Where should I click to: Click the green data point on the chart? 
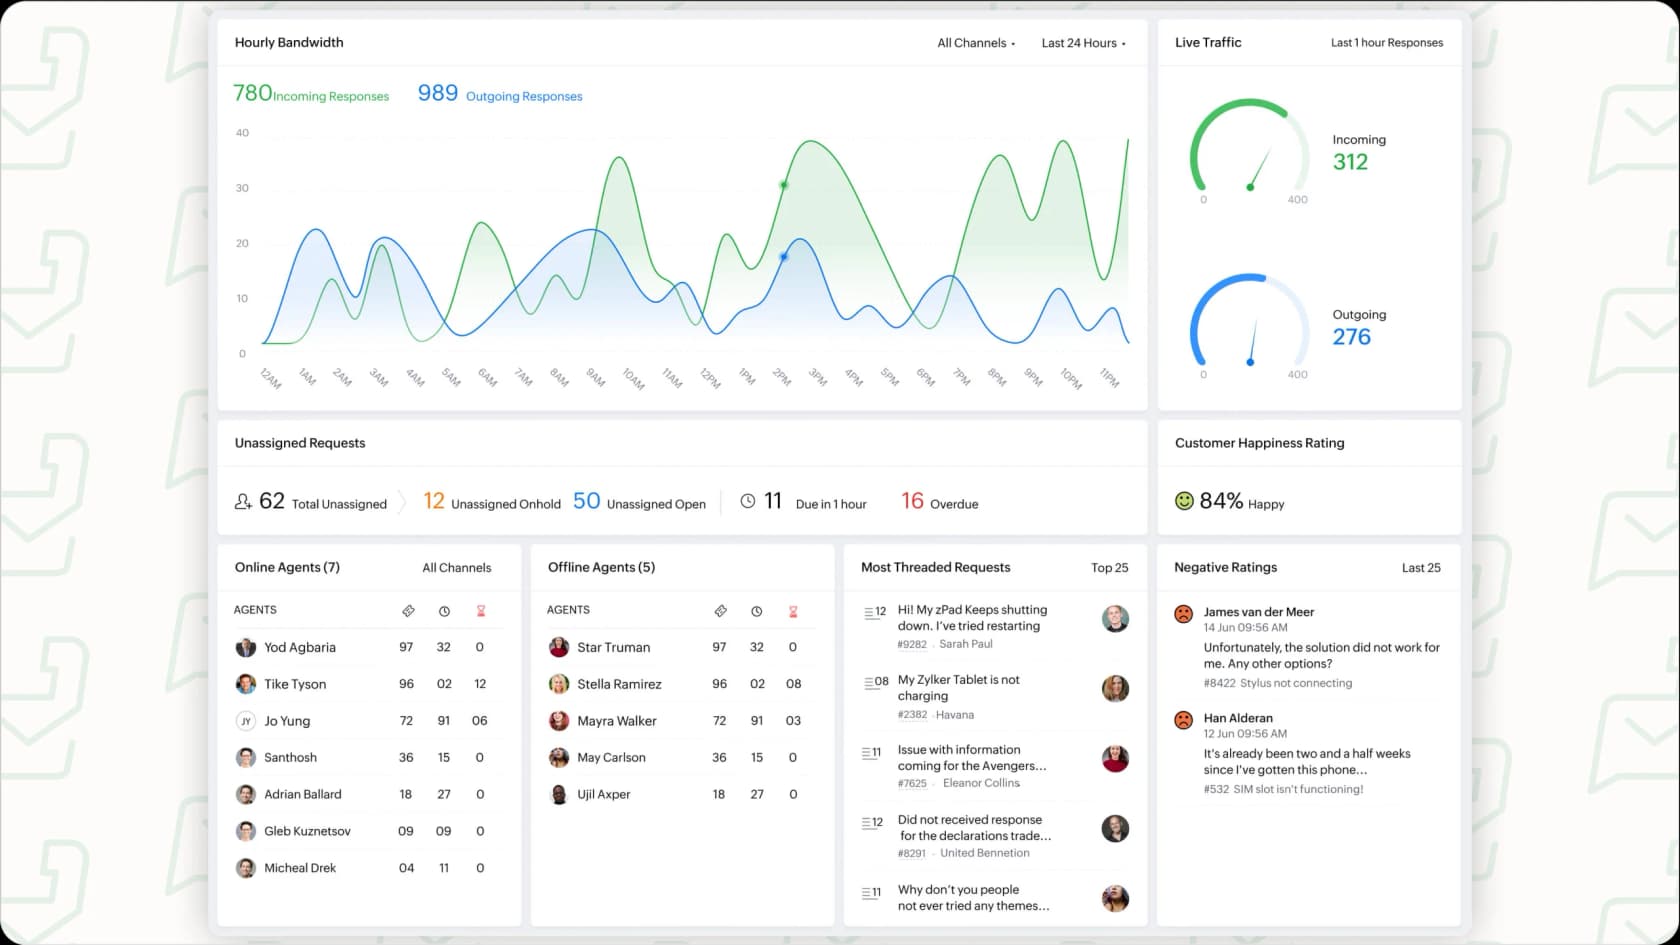[784, 185]
